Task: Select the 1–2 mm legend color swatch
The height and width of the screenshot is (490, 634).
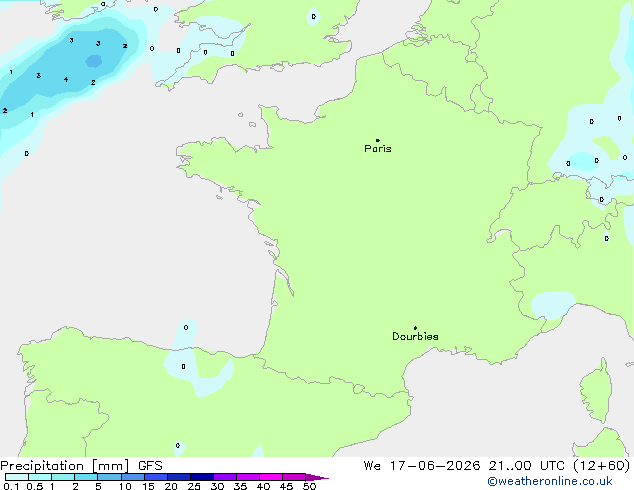Action: coord(63,477)
